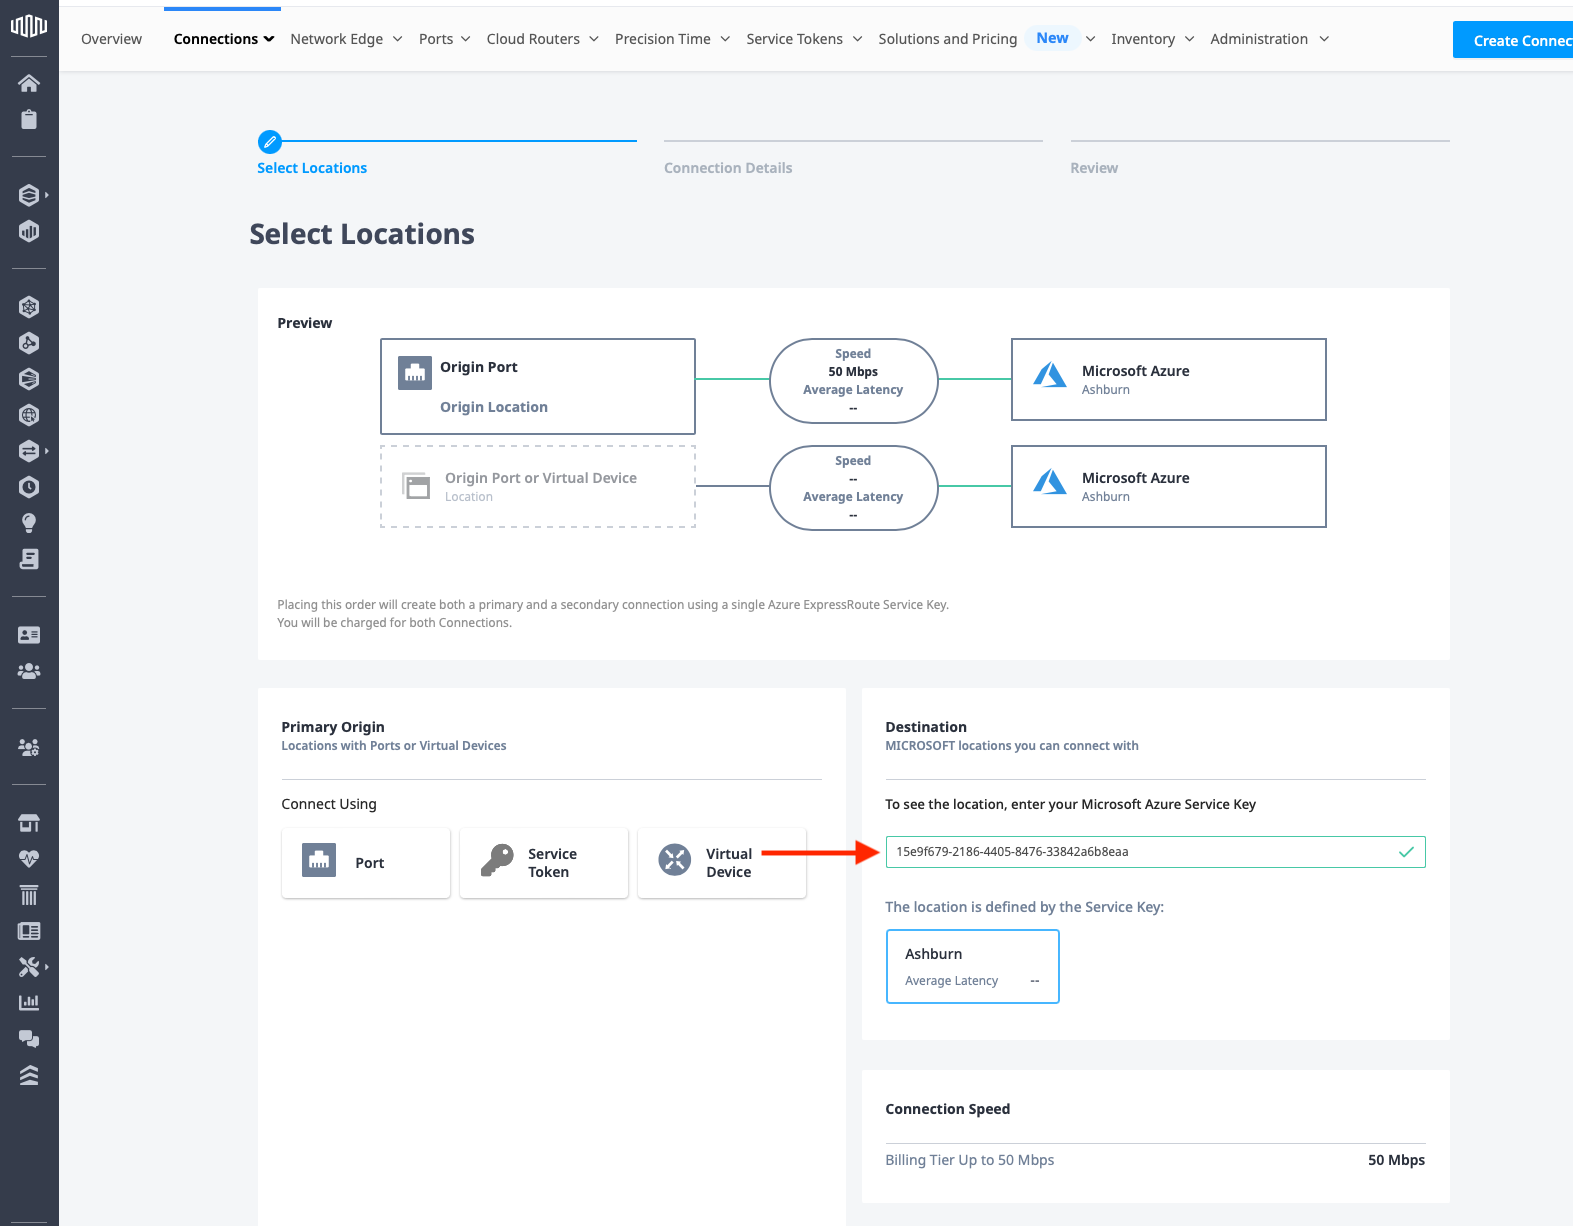Click the 50 Mbps value under Connection Speed

(1396, 1160)
